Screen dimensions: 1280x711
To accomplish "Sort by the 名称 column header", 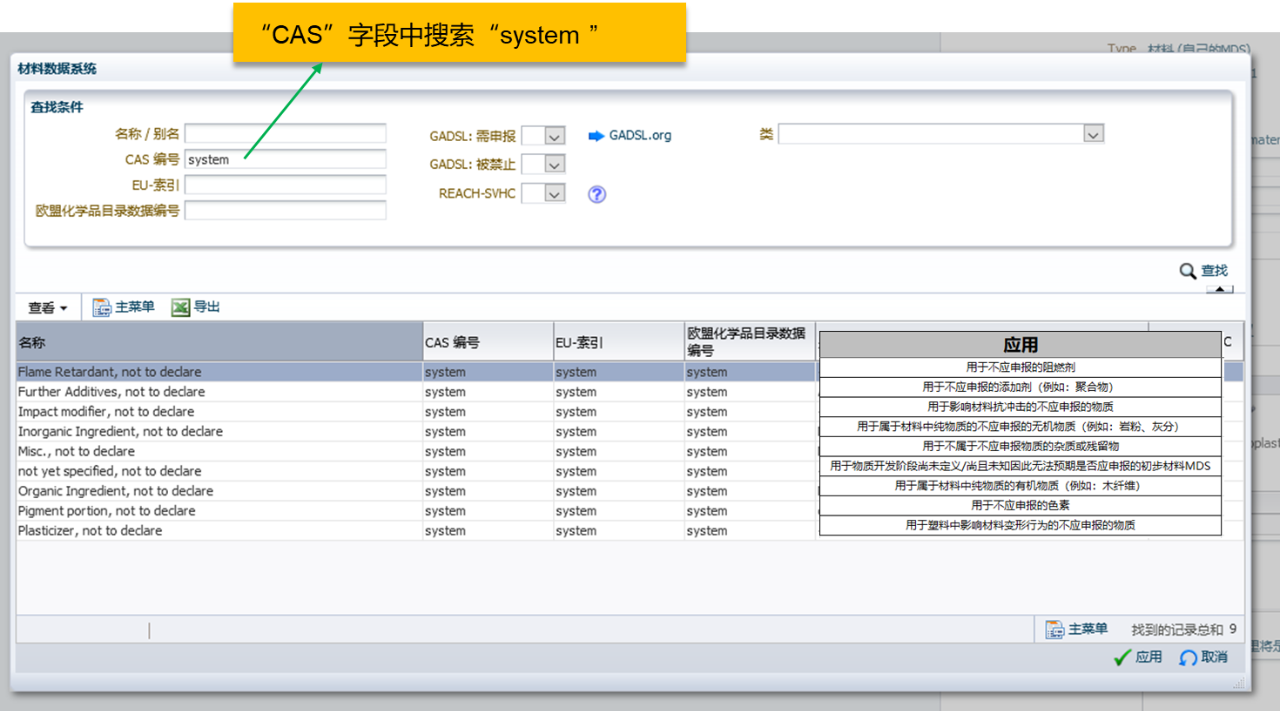I will pos(220,342).
